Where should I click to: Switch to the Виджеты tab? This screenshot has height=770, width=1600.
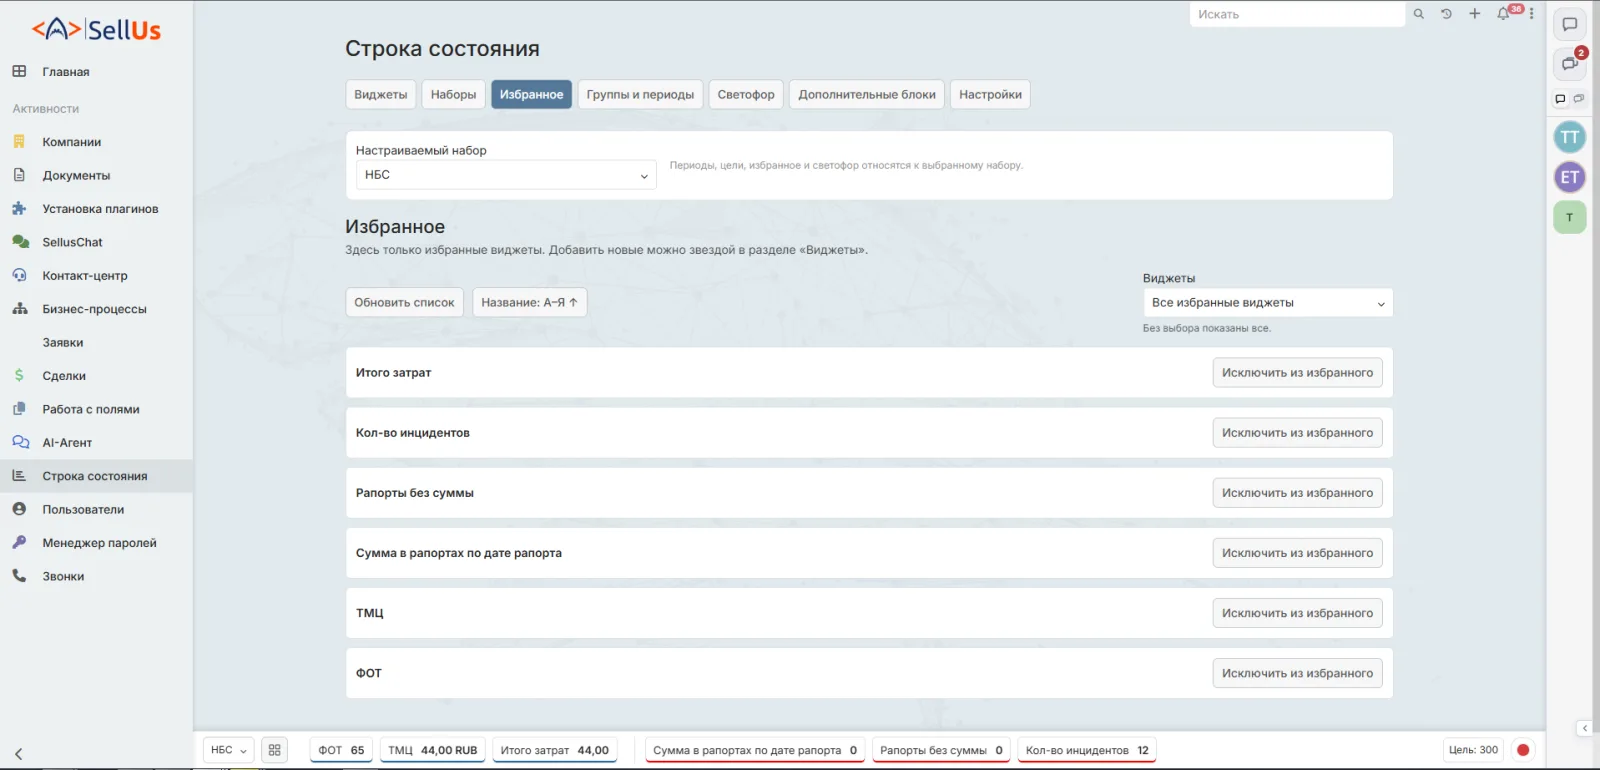pos(381,95)
